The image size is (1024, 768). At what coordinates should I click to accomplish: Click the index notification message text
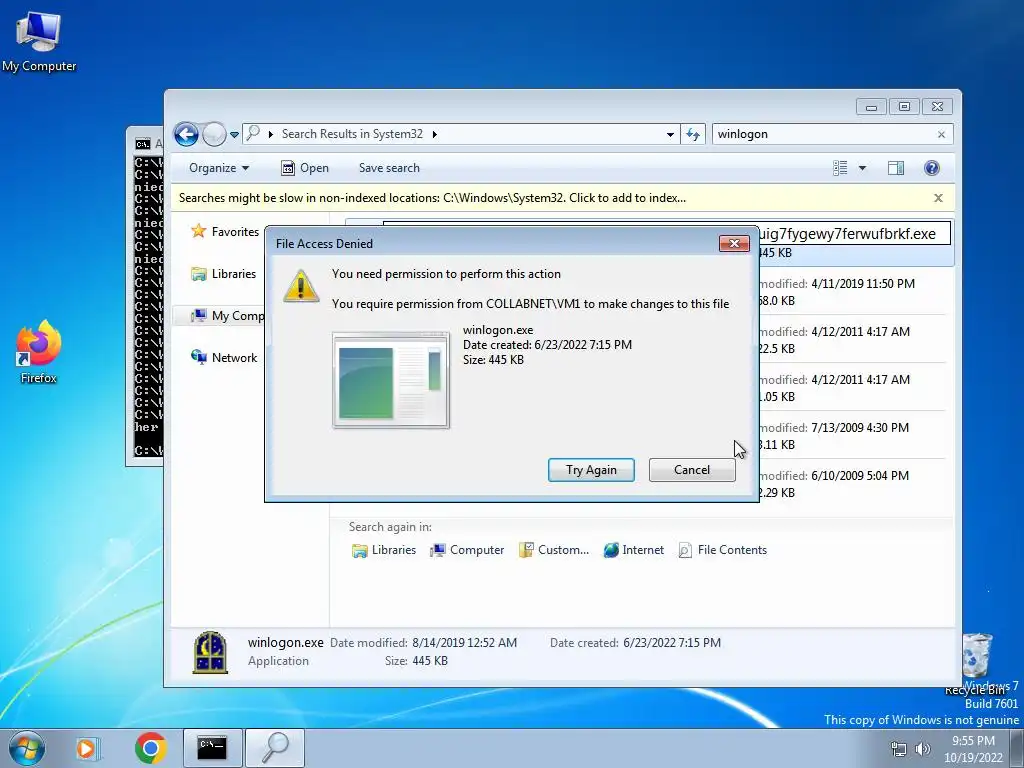[x=432, y=198]
